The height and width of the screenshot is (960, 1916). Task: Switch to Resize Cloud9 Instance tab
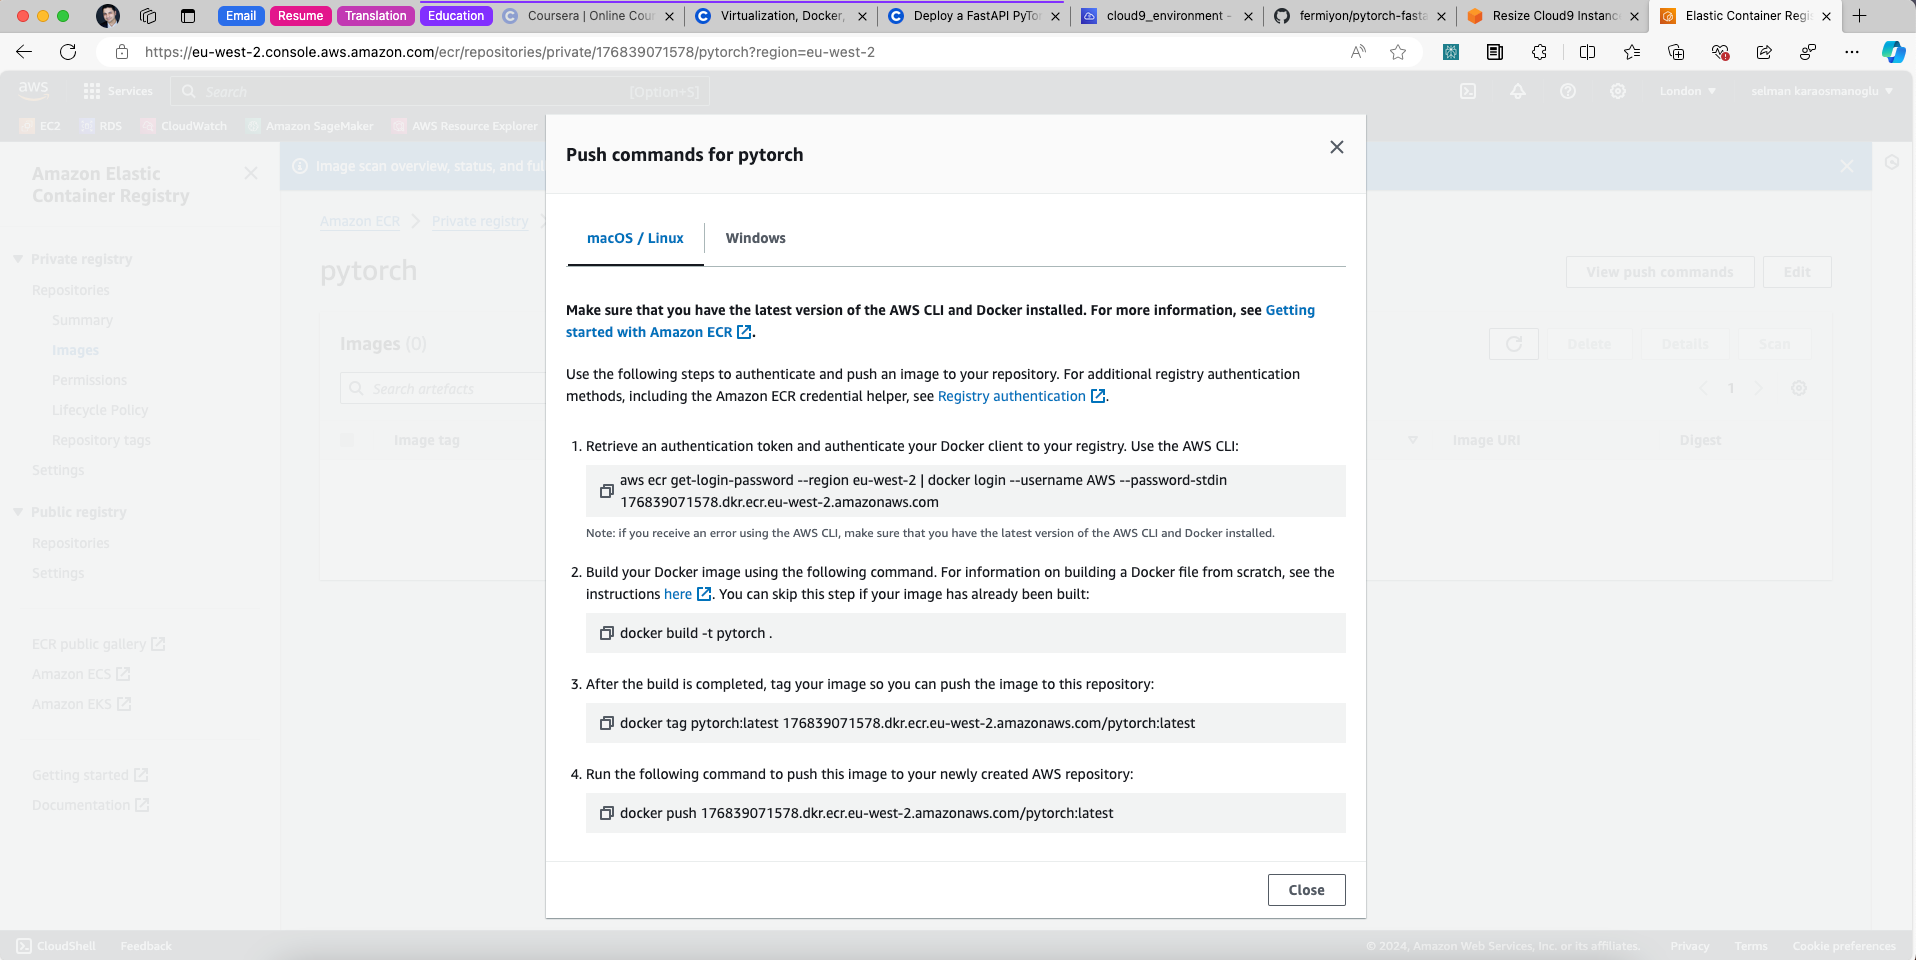(1554, 16)
